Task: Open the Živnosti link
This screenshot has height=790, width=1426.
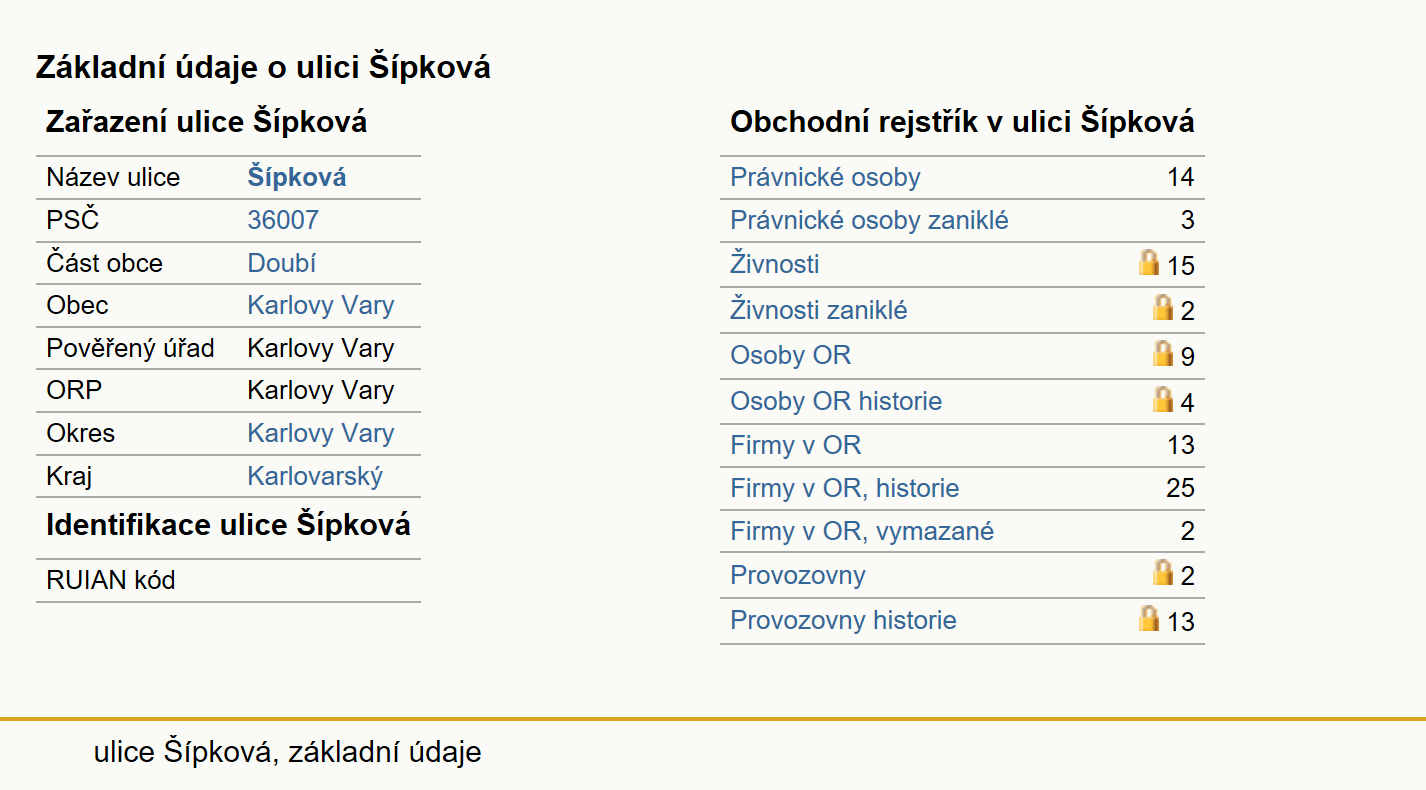Action: 775,264
